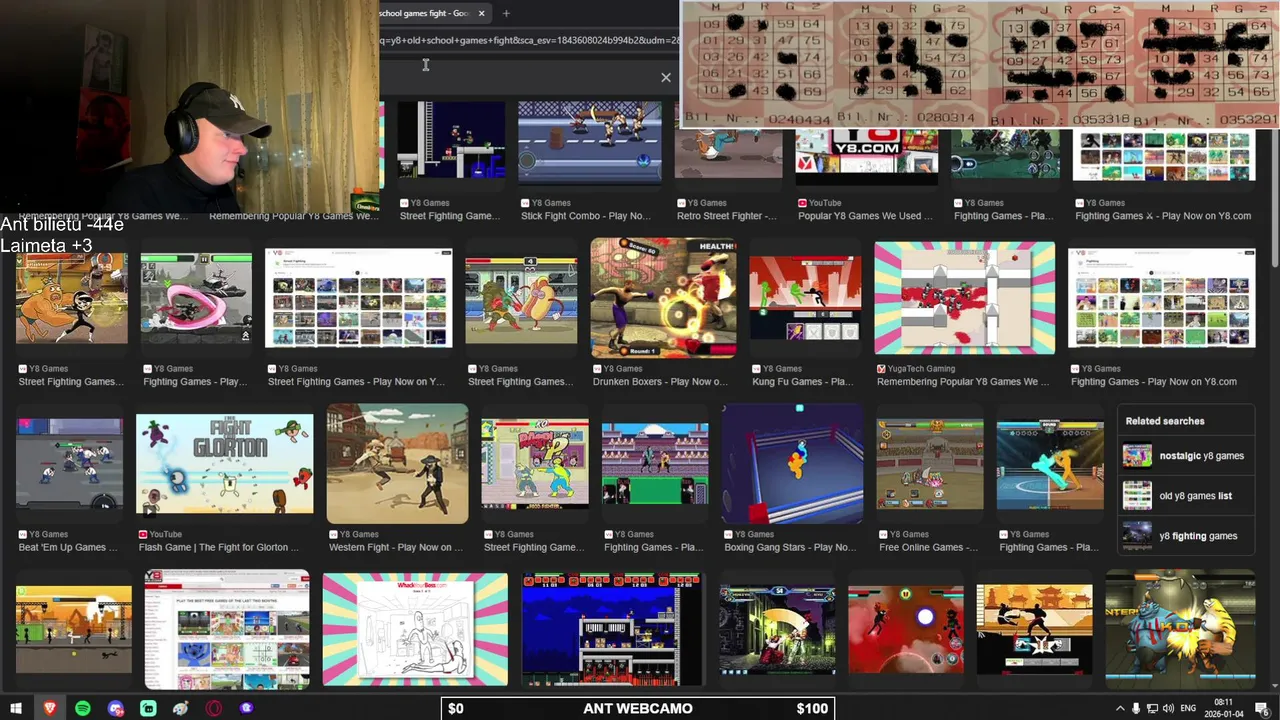Viewport: 1280px width, 720px height.
Task: Click 'Retro Street Fighter -...' caption
Action: [x=727, y=216]
